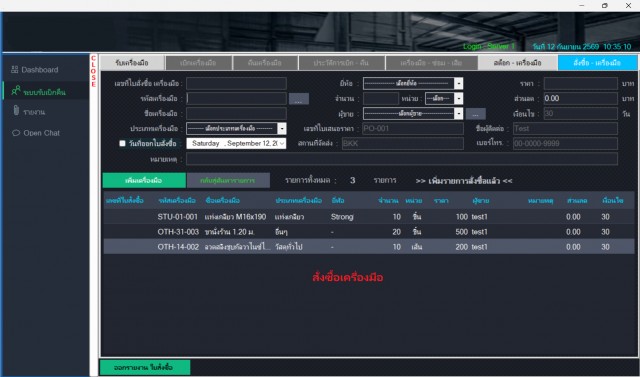Click the green เพิ่มเครื่องมือ button
This screenshot has width=640, height=377.
point(144,180)
